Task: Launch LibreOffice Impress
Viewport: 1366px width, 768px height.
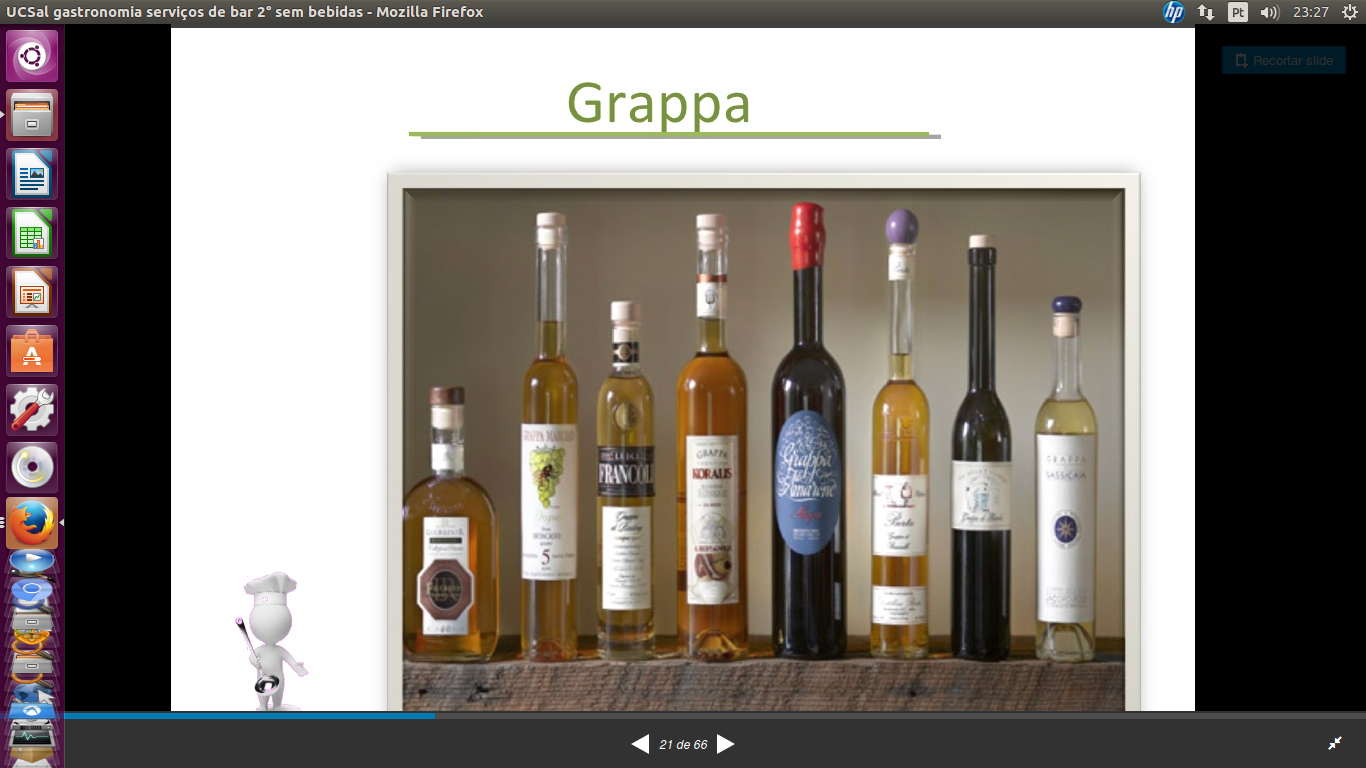Action: click(x=32, y=292)
